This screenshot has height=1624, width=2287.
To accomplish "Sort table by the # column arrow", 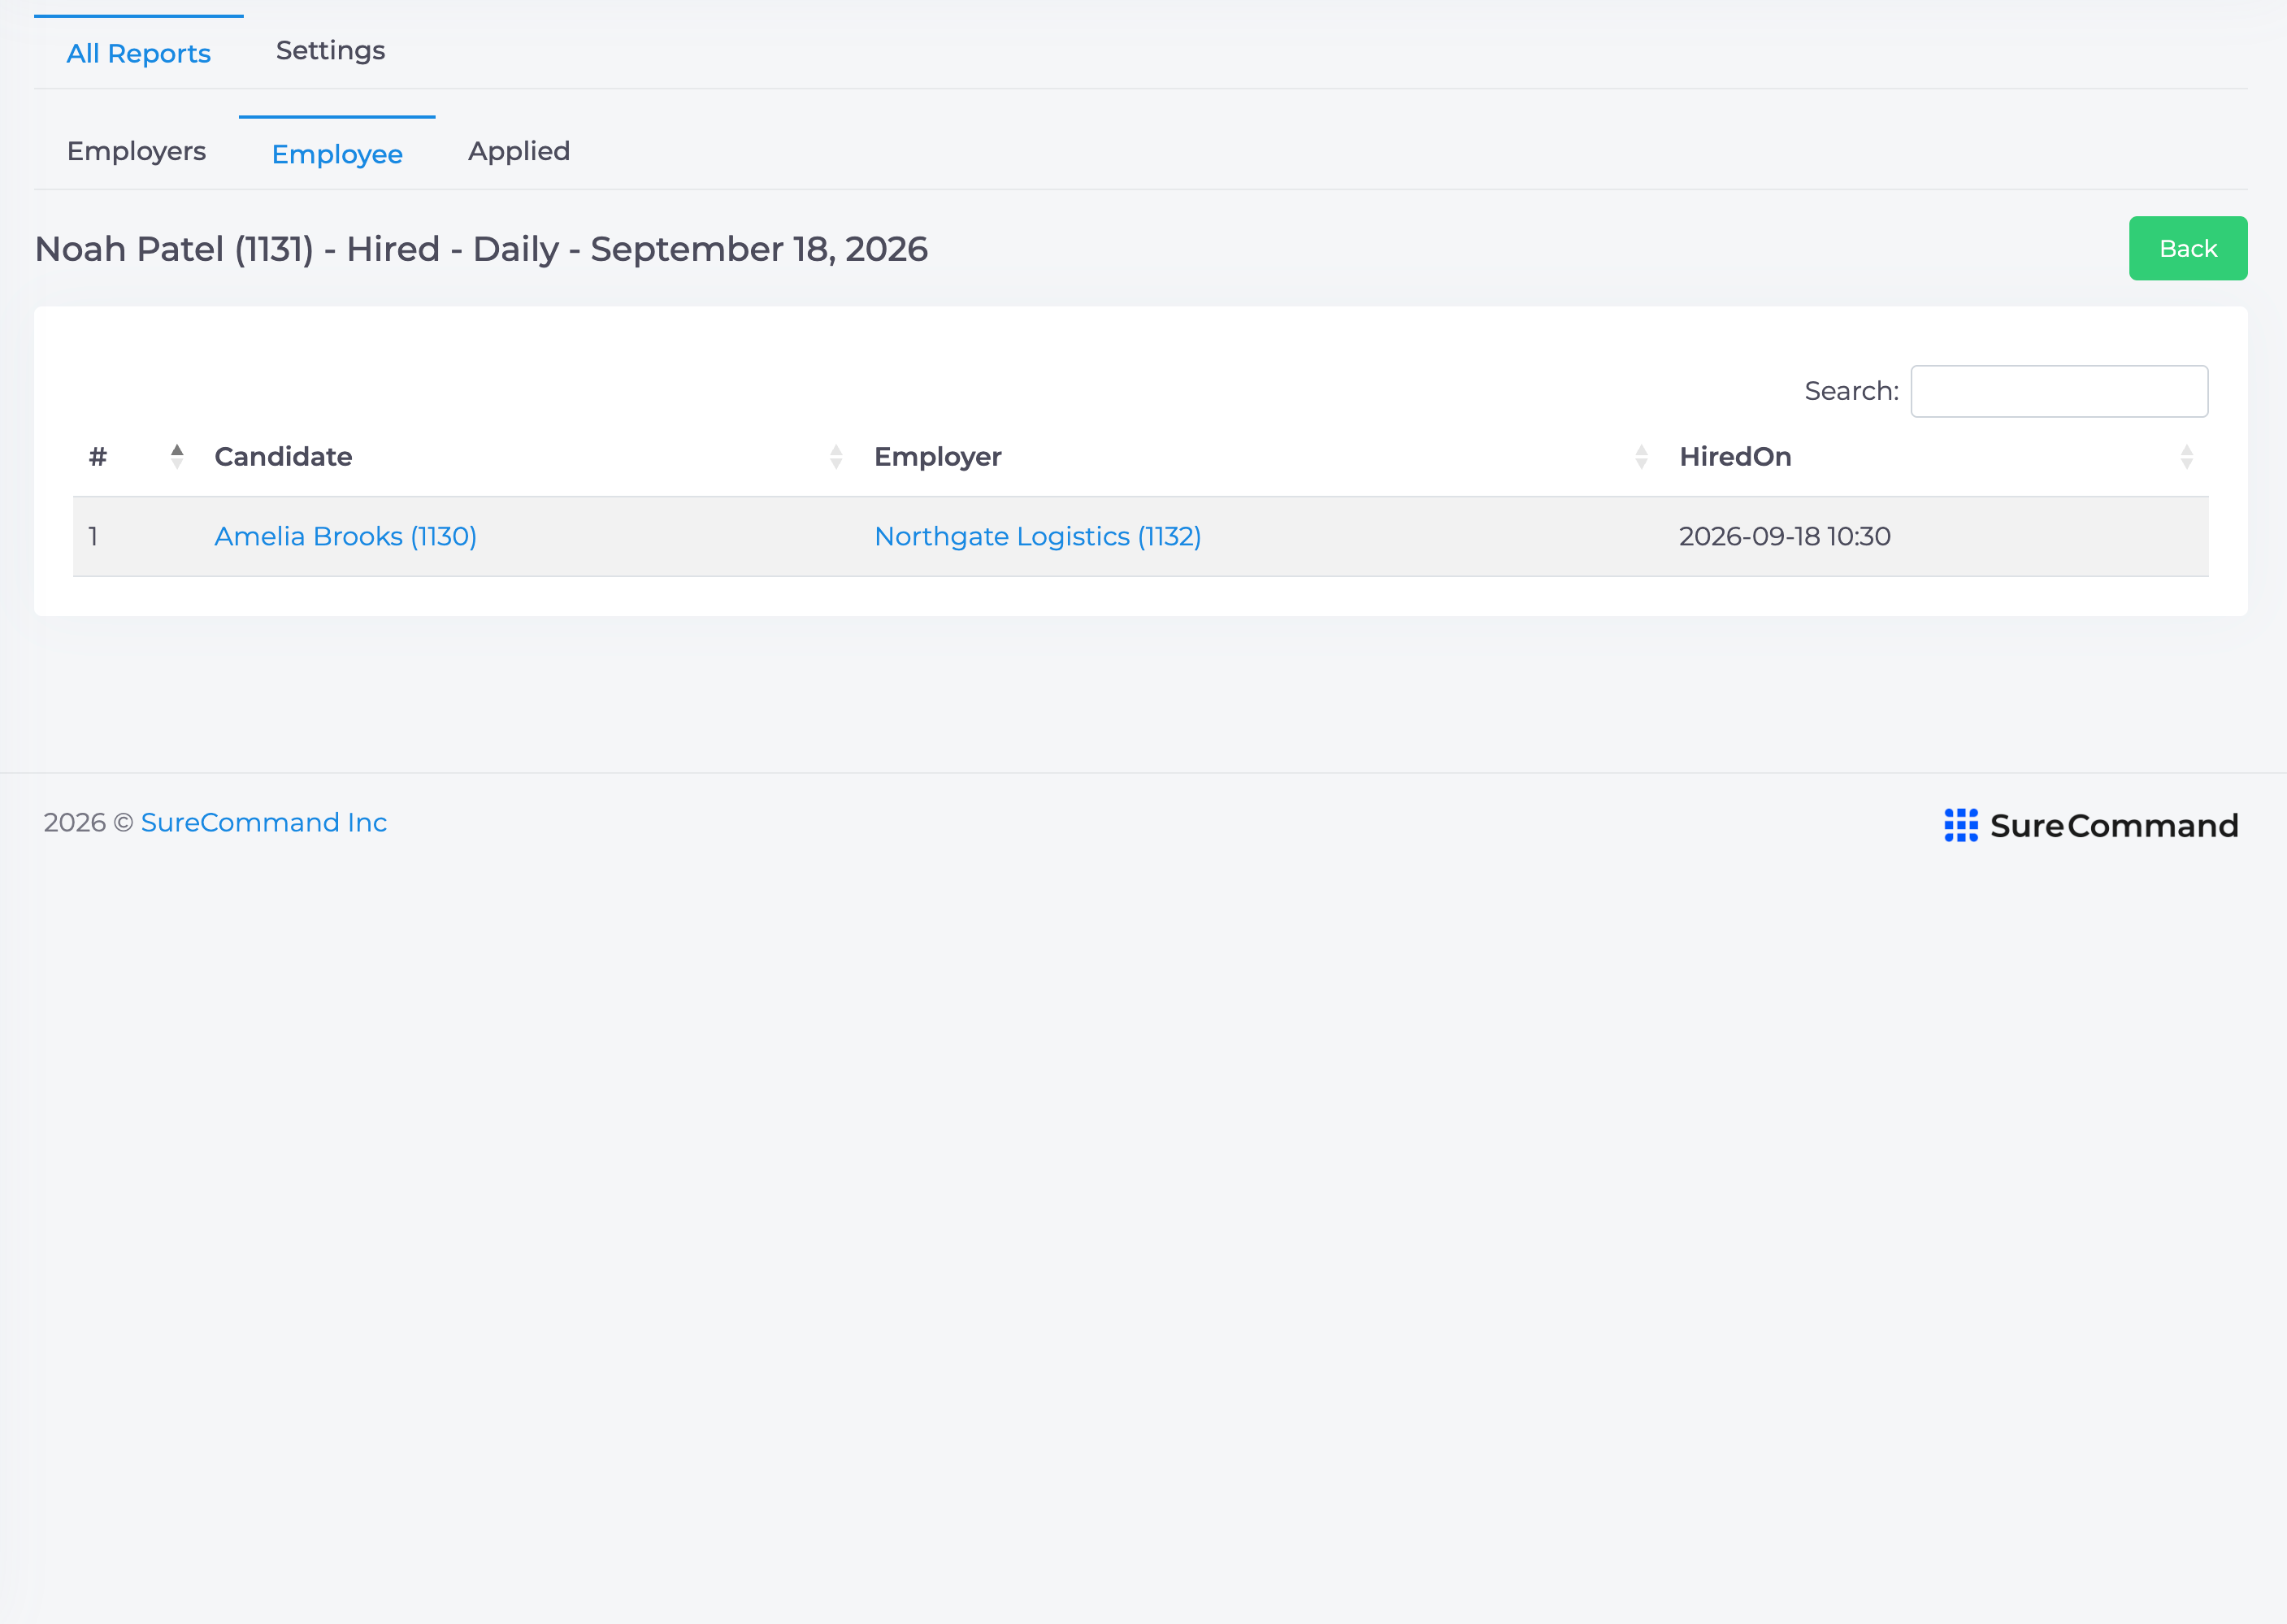I will 177,456.
